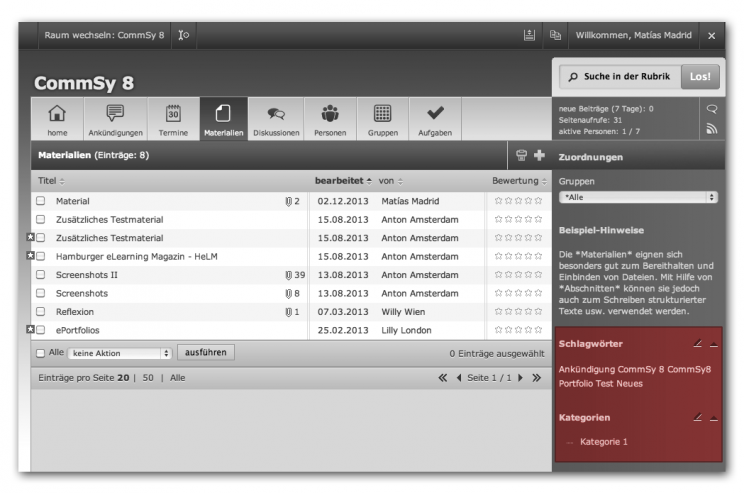Show 20 entries per page
This screenshot has width=744, height=493.
point(123,378)
